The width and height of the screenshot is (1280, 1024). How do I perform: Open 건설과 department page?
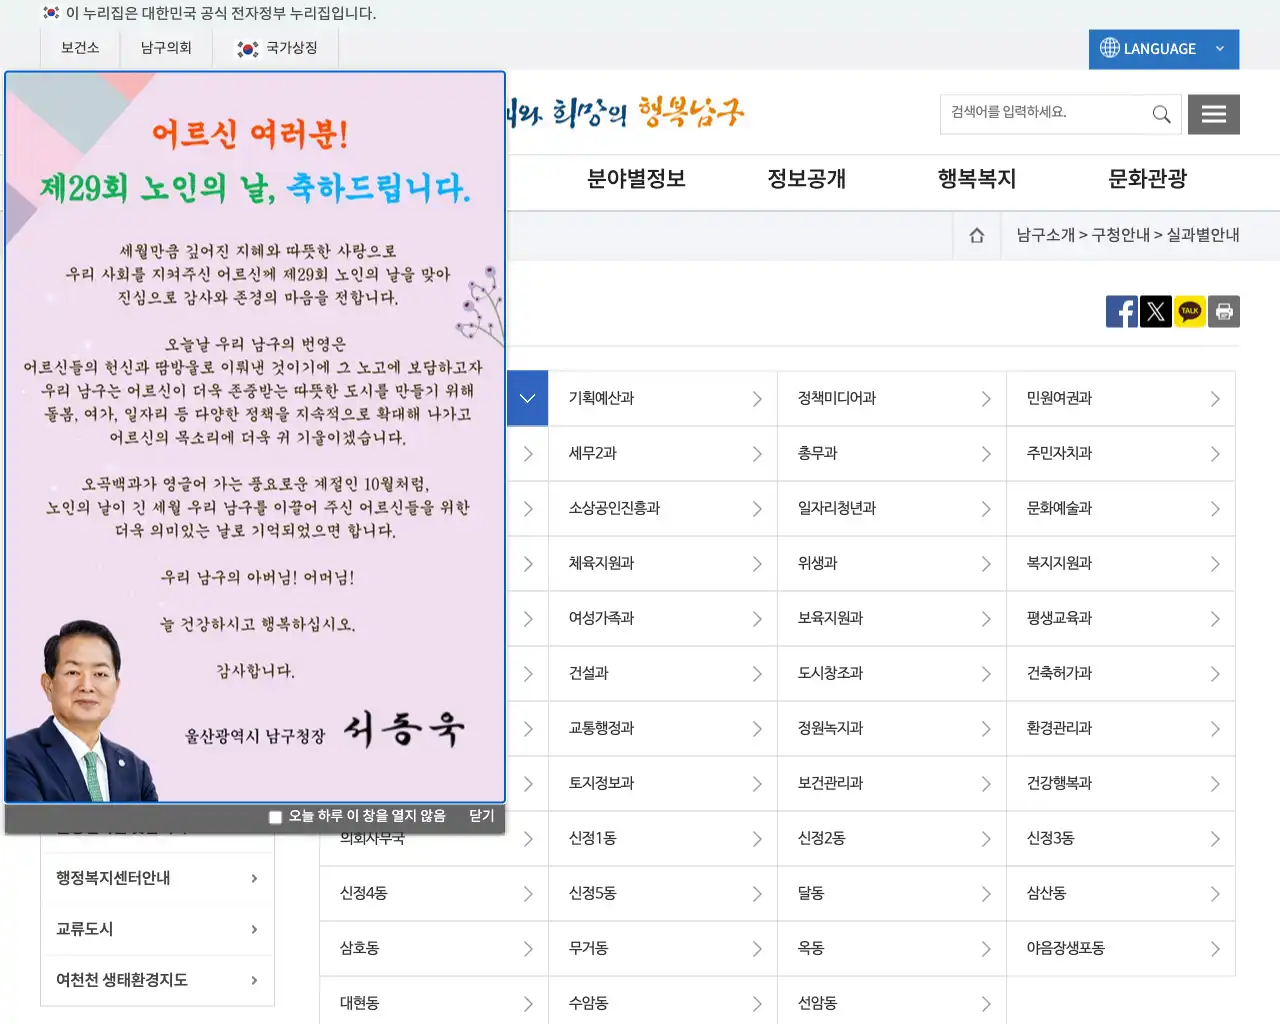pos(663,673)
